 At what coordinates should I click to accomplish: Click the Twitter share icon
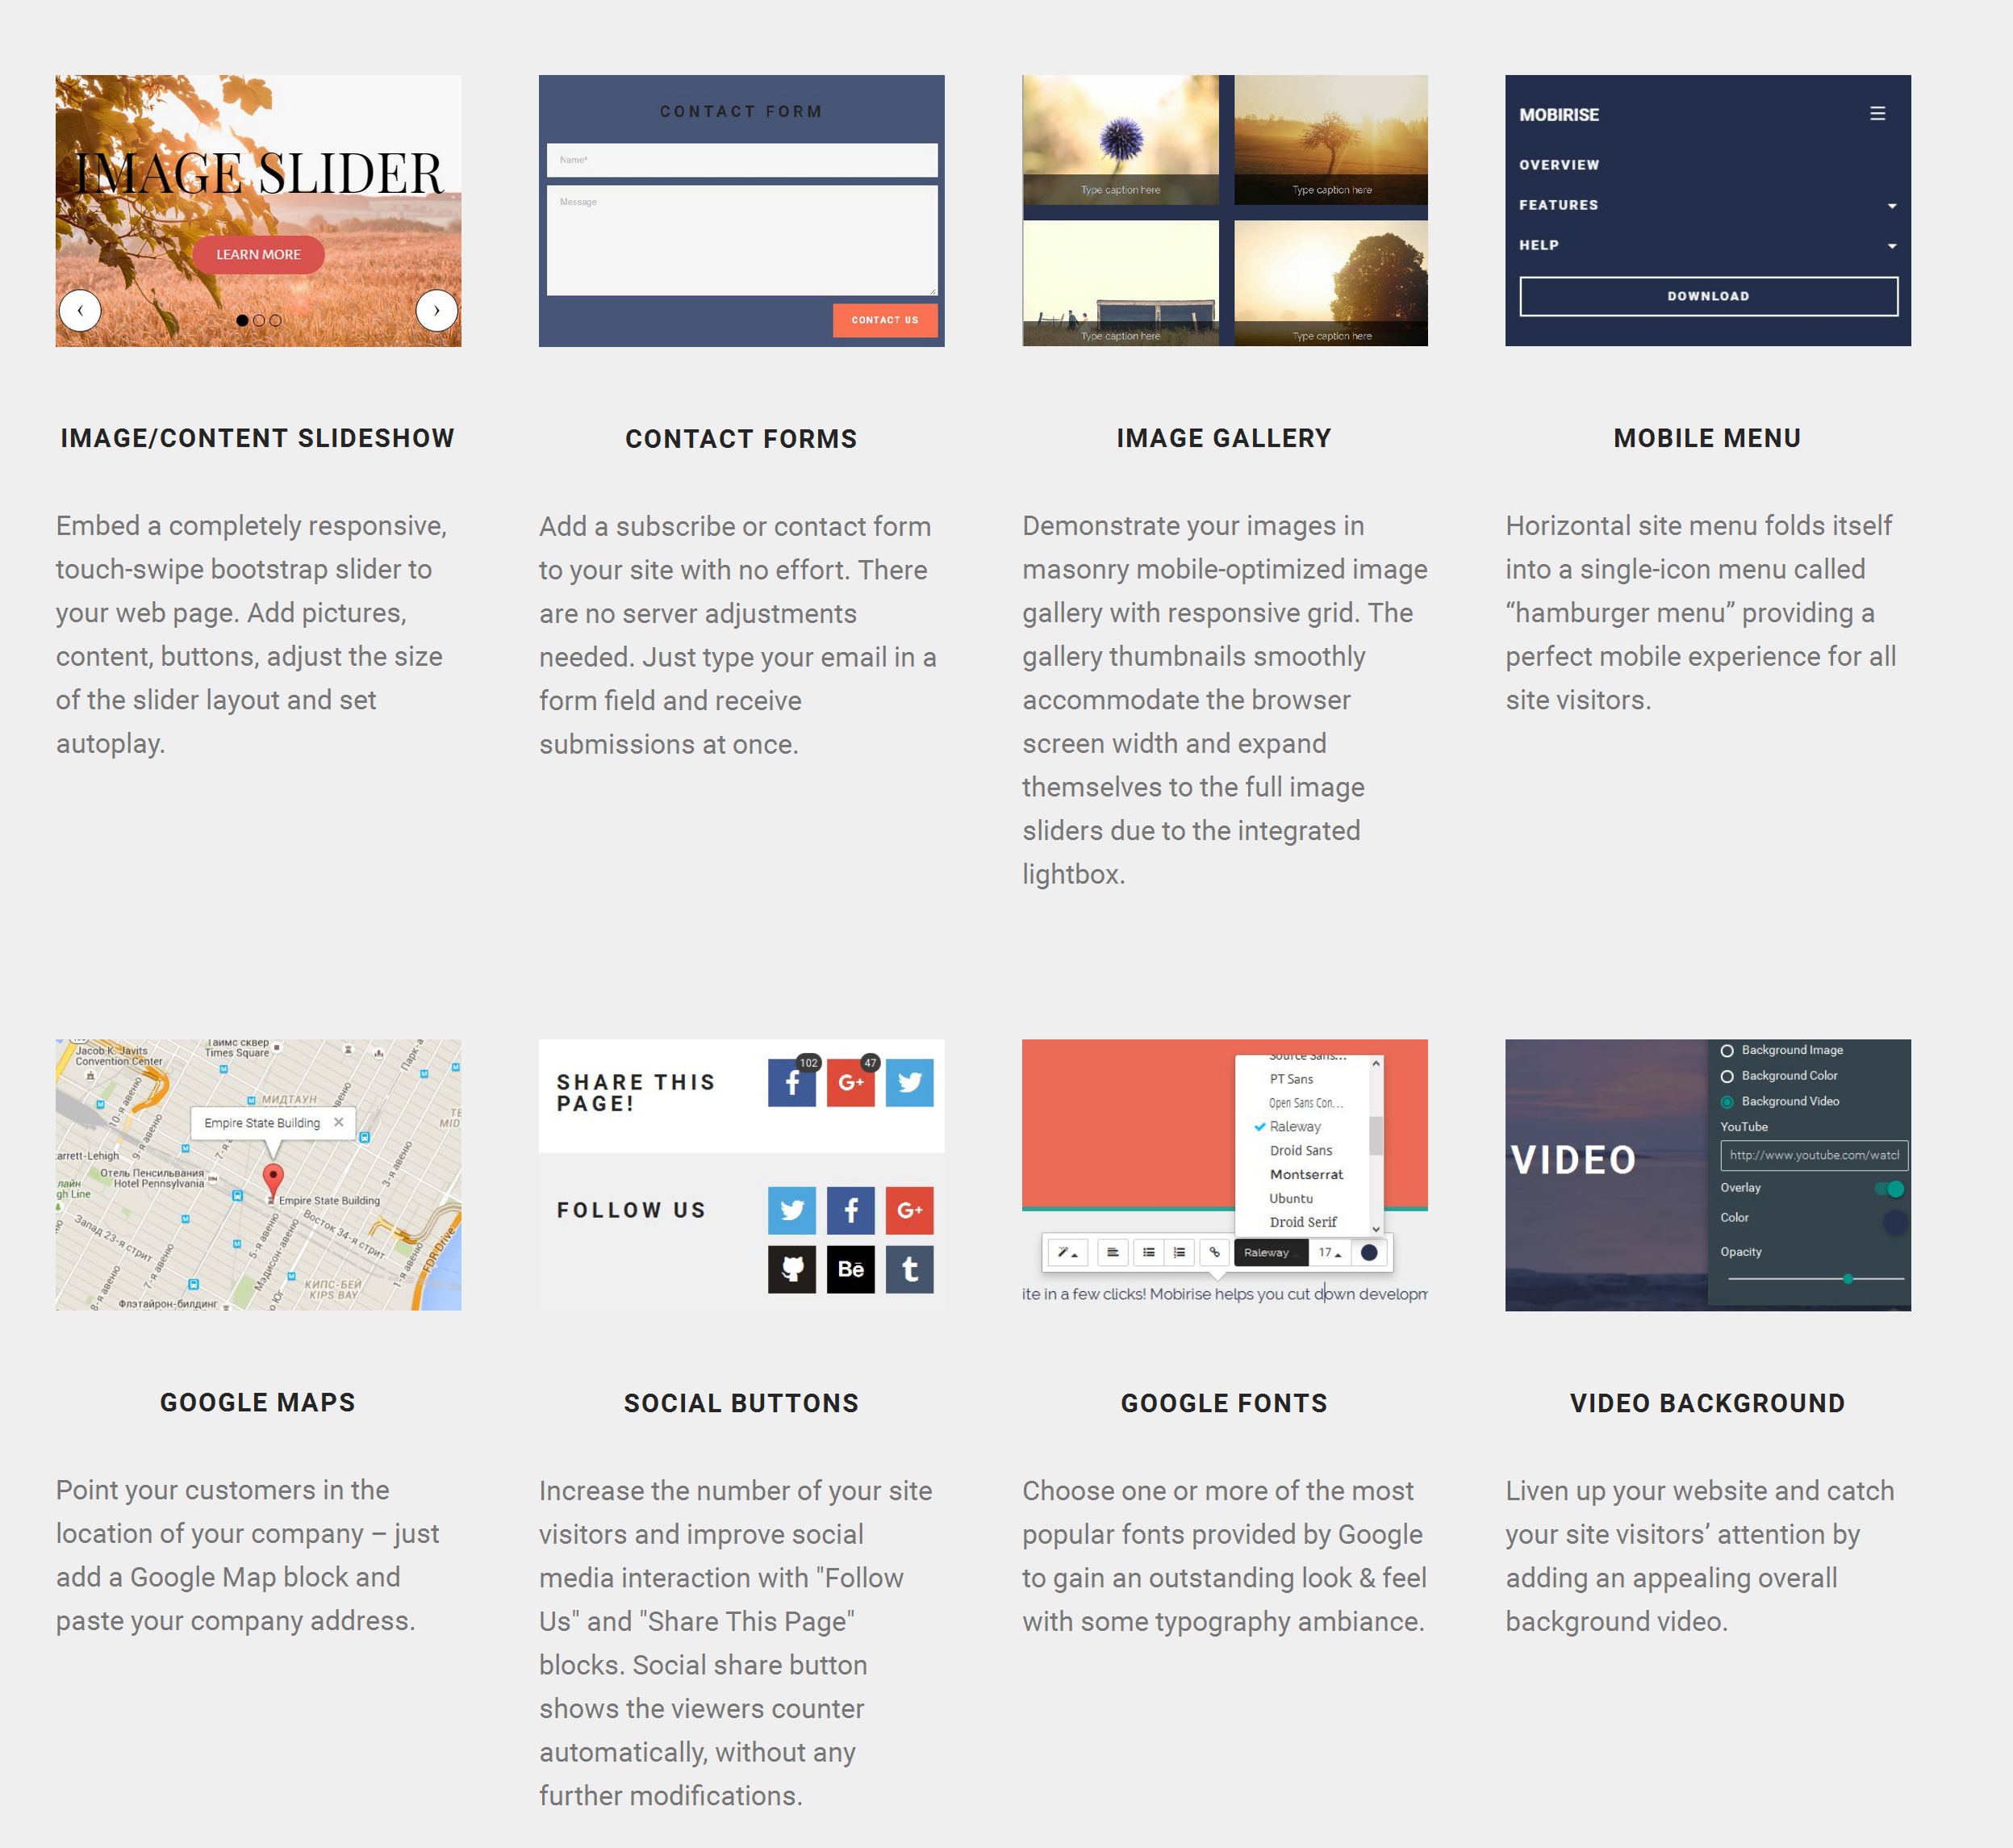(x=912, y=1082)
